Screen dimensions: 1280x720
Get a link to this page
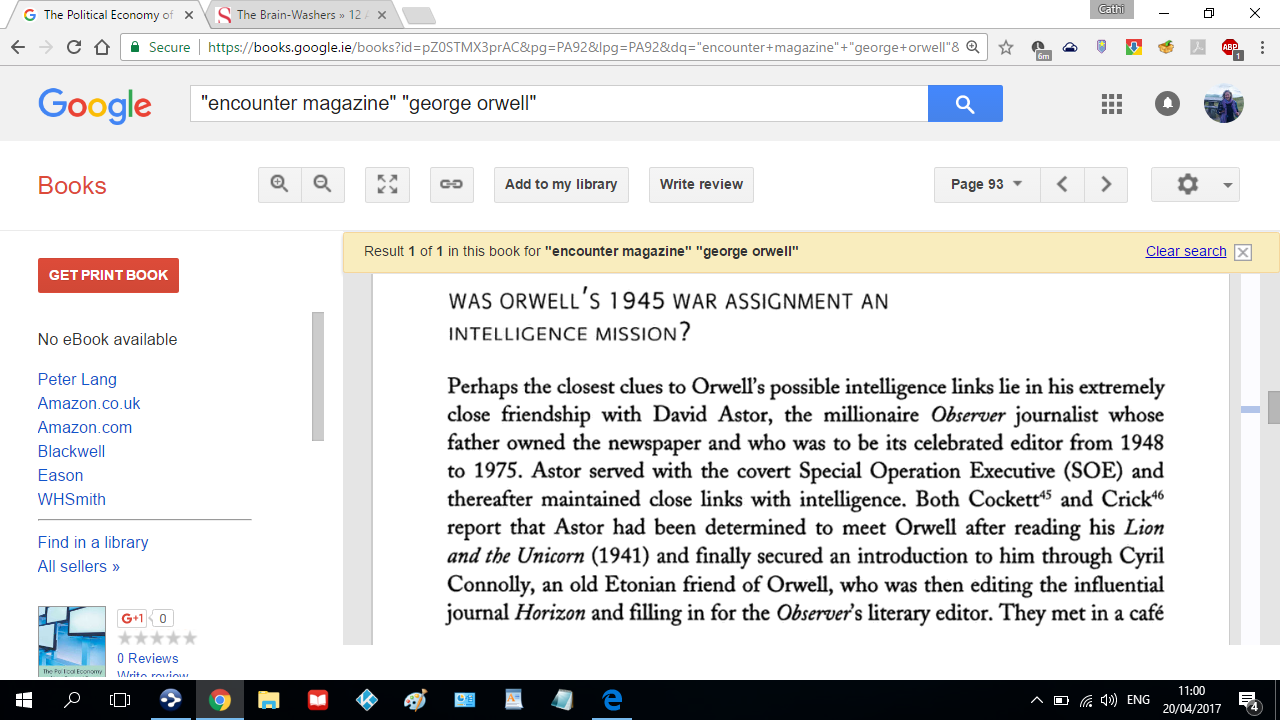click(x=451, y=185)
